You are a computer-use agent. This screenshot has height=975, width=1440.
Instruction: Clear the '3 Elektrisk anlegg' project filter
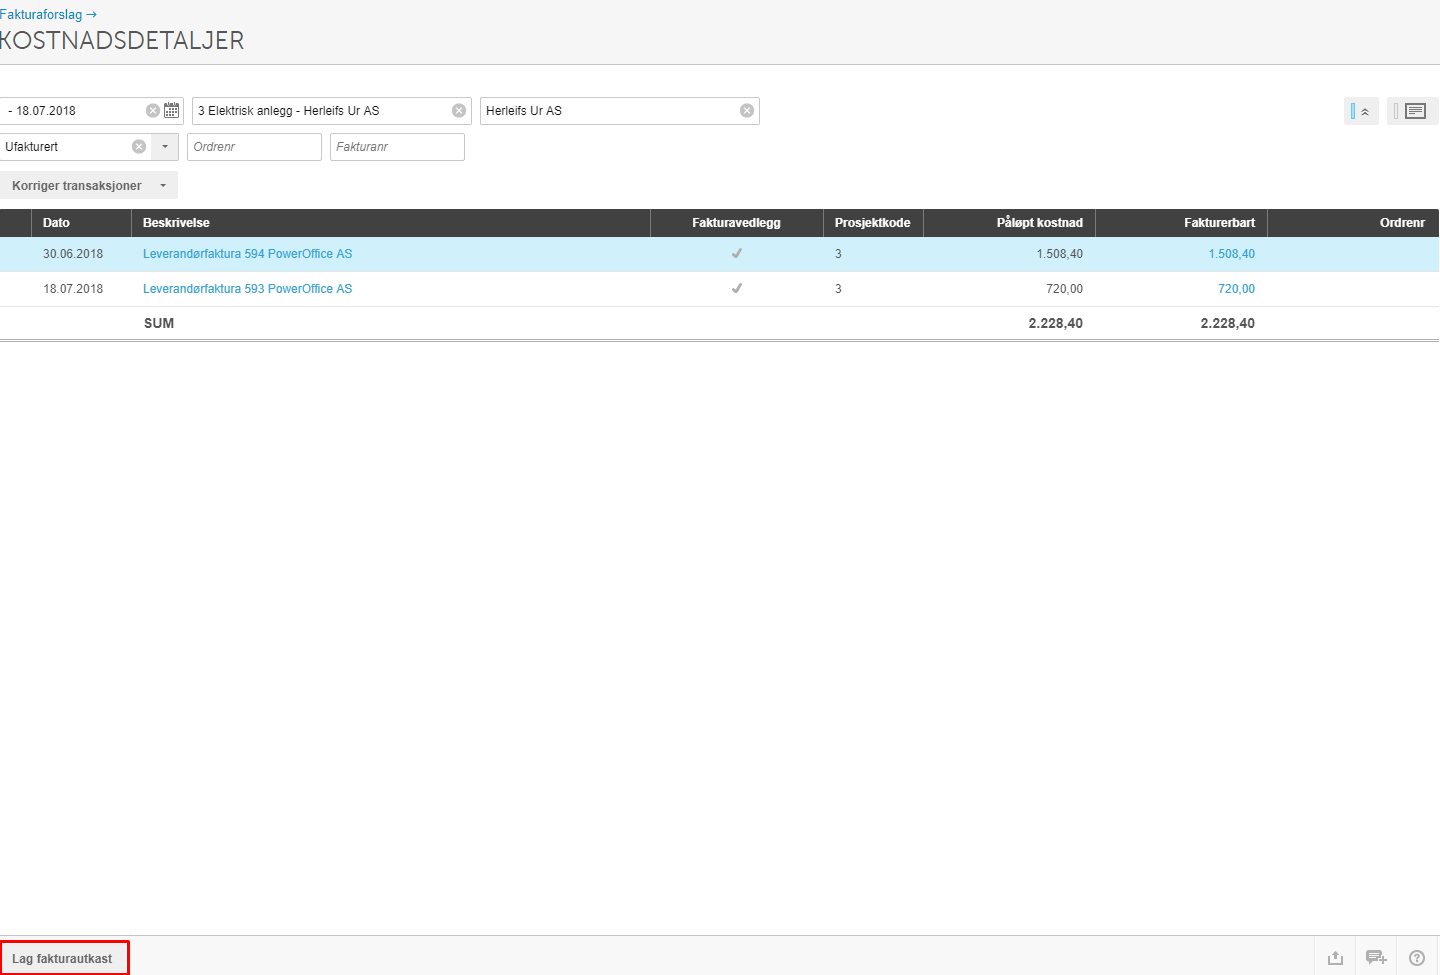[x=459, y=111]
